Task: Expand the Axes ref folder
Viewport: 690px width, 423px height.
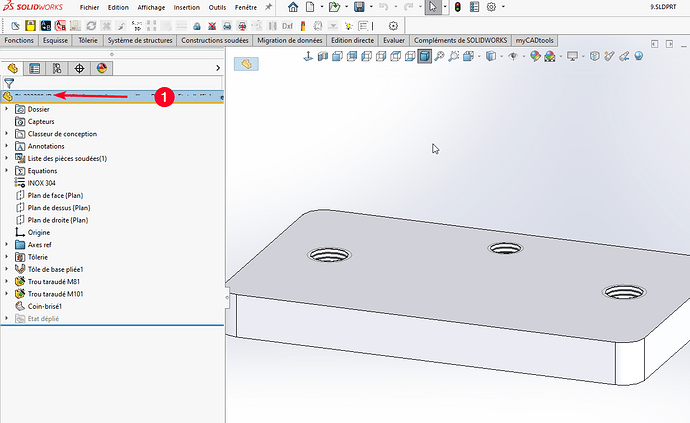Action: click(x=6, y=244)
